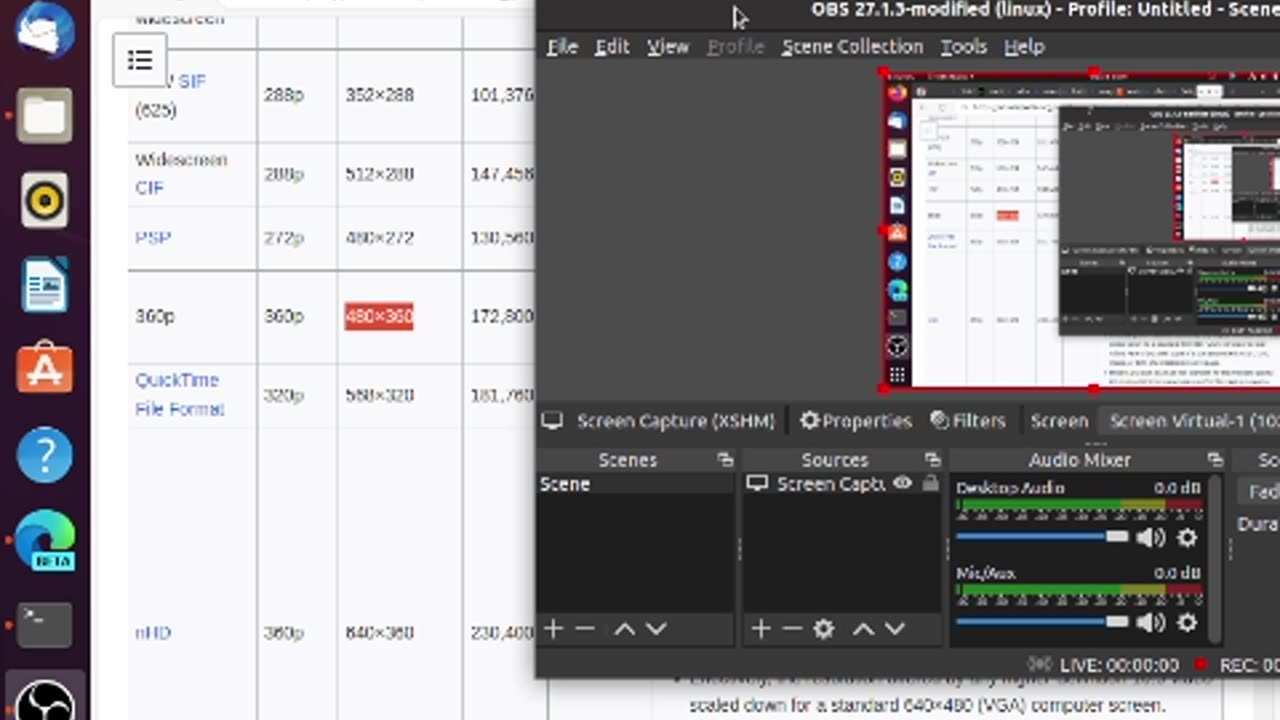
Task: Open source properties gear in Sources toolbar
Action: click(824, 629)
